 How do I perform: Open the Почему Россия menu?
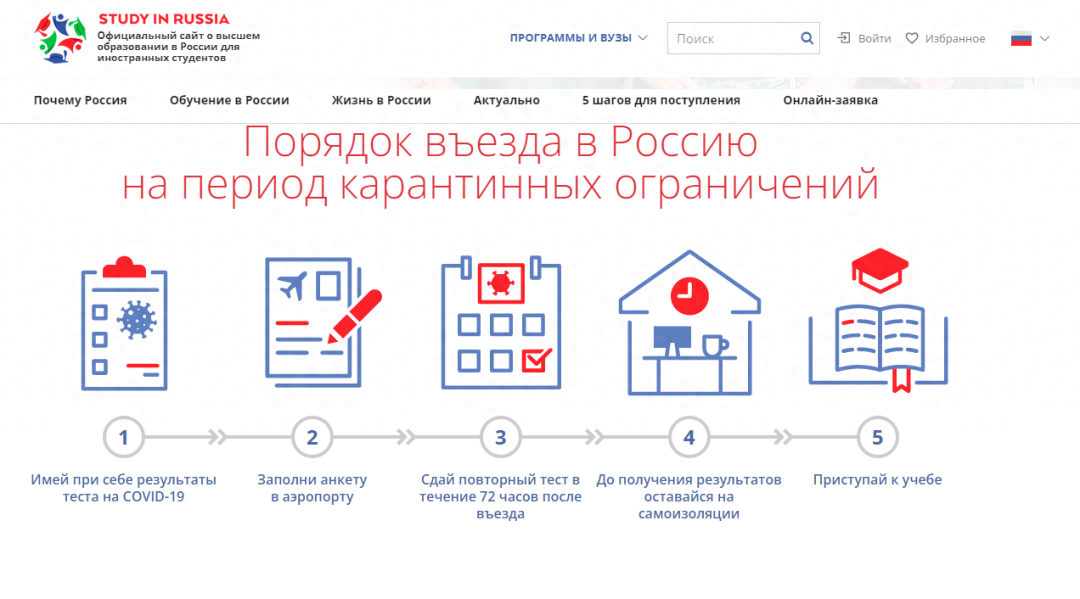pyautogui.click(x=80, y=100)
